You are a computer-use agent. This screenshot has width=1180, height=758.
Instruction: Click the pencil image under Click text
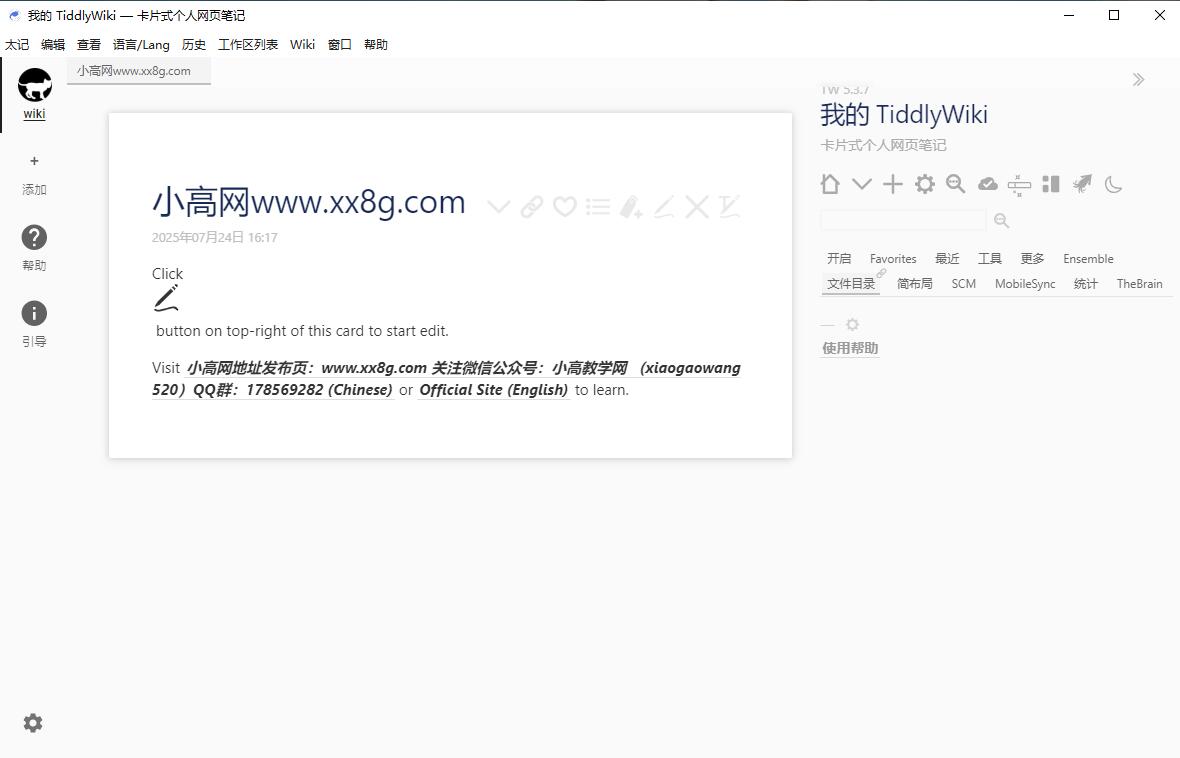(x=166, y=298)
